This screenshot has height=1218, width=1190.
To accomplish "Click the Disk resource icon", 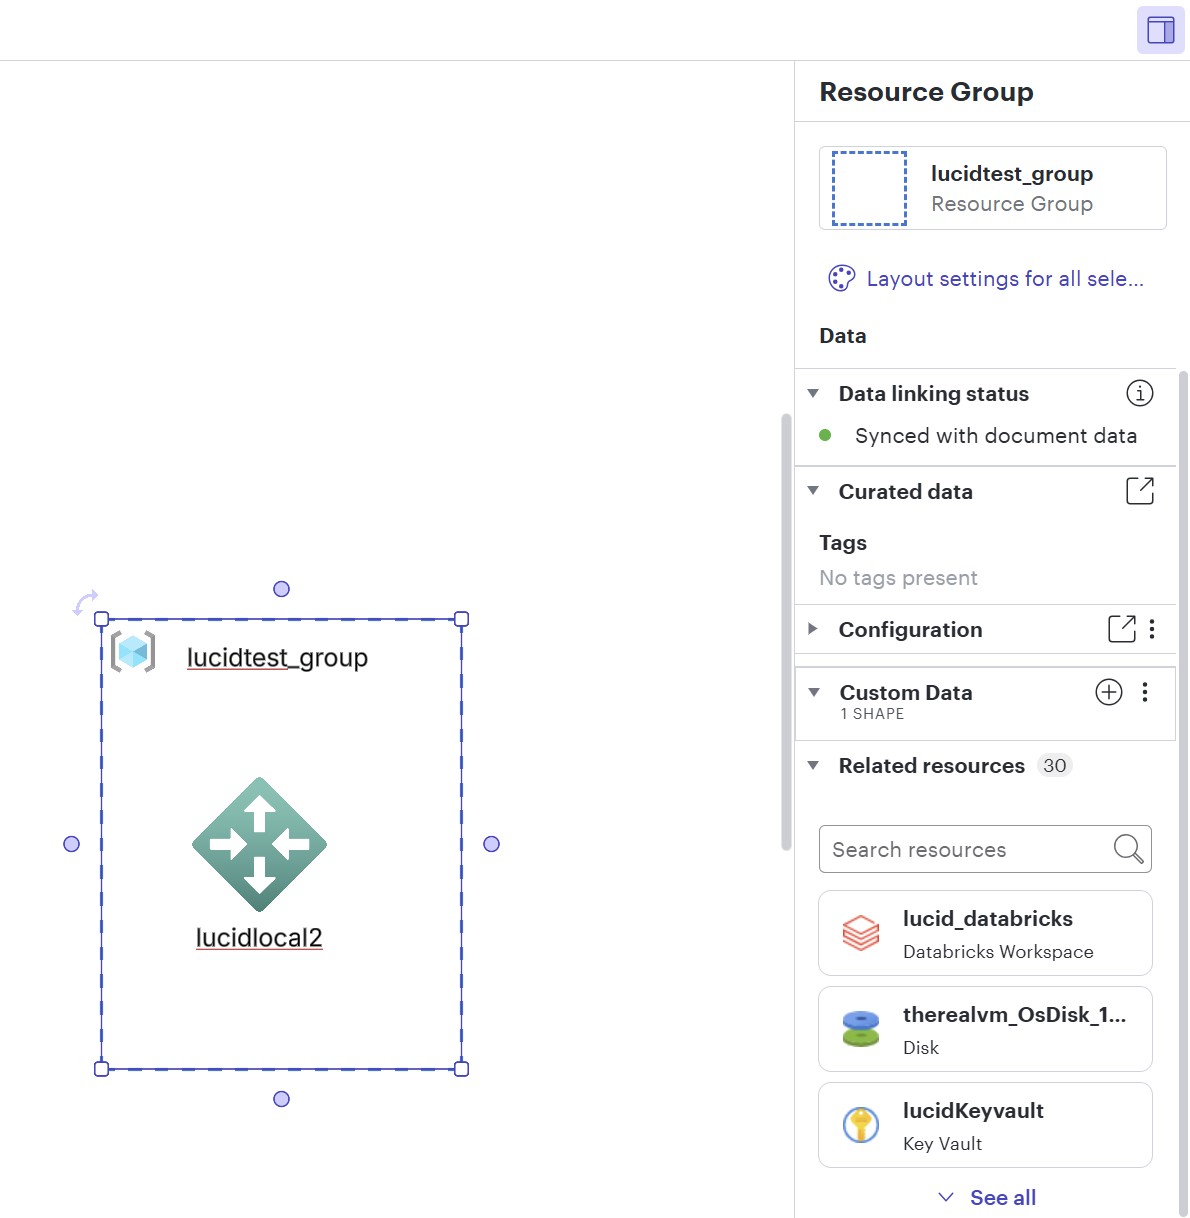I will click(861, 1029).
